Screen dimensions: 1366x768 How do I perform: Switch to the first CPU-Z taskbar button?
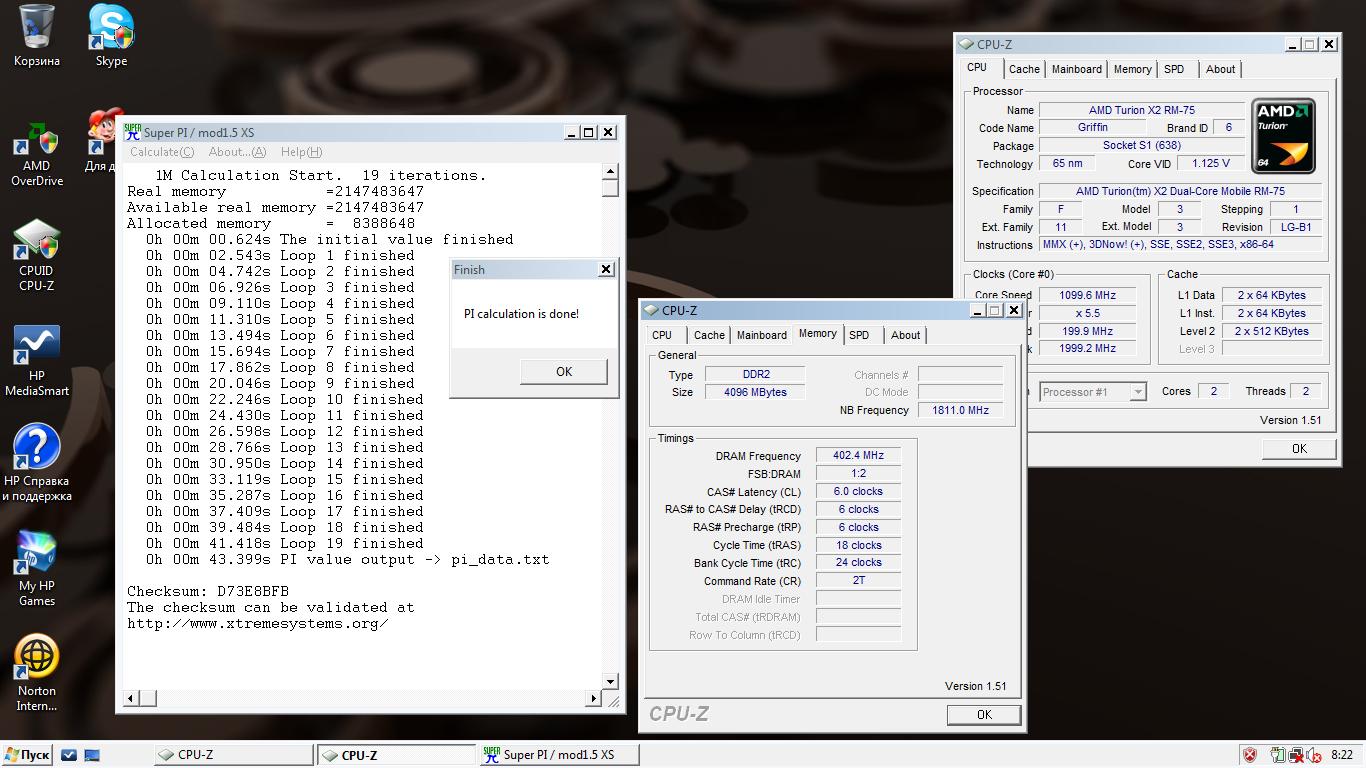pos(233,755)
